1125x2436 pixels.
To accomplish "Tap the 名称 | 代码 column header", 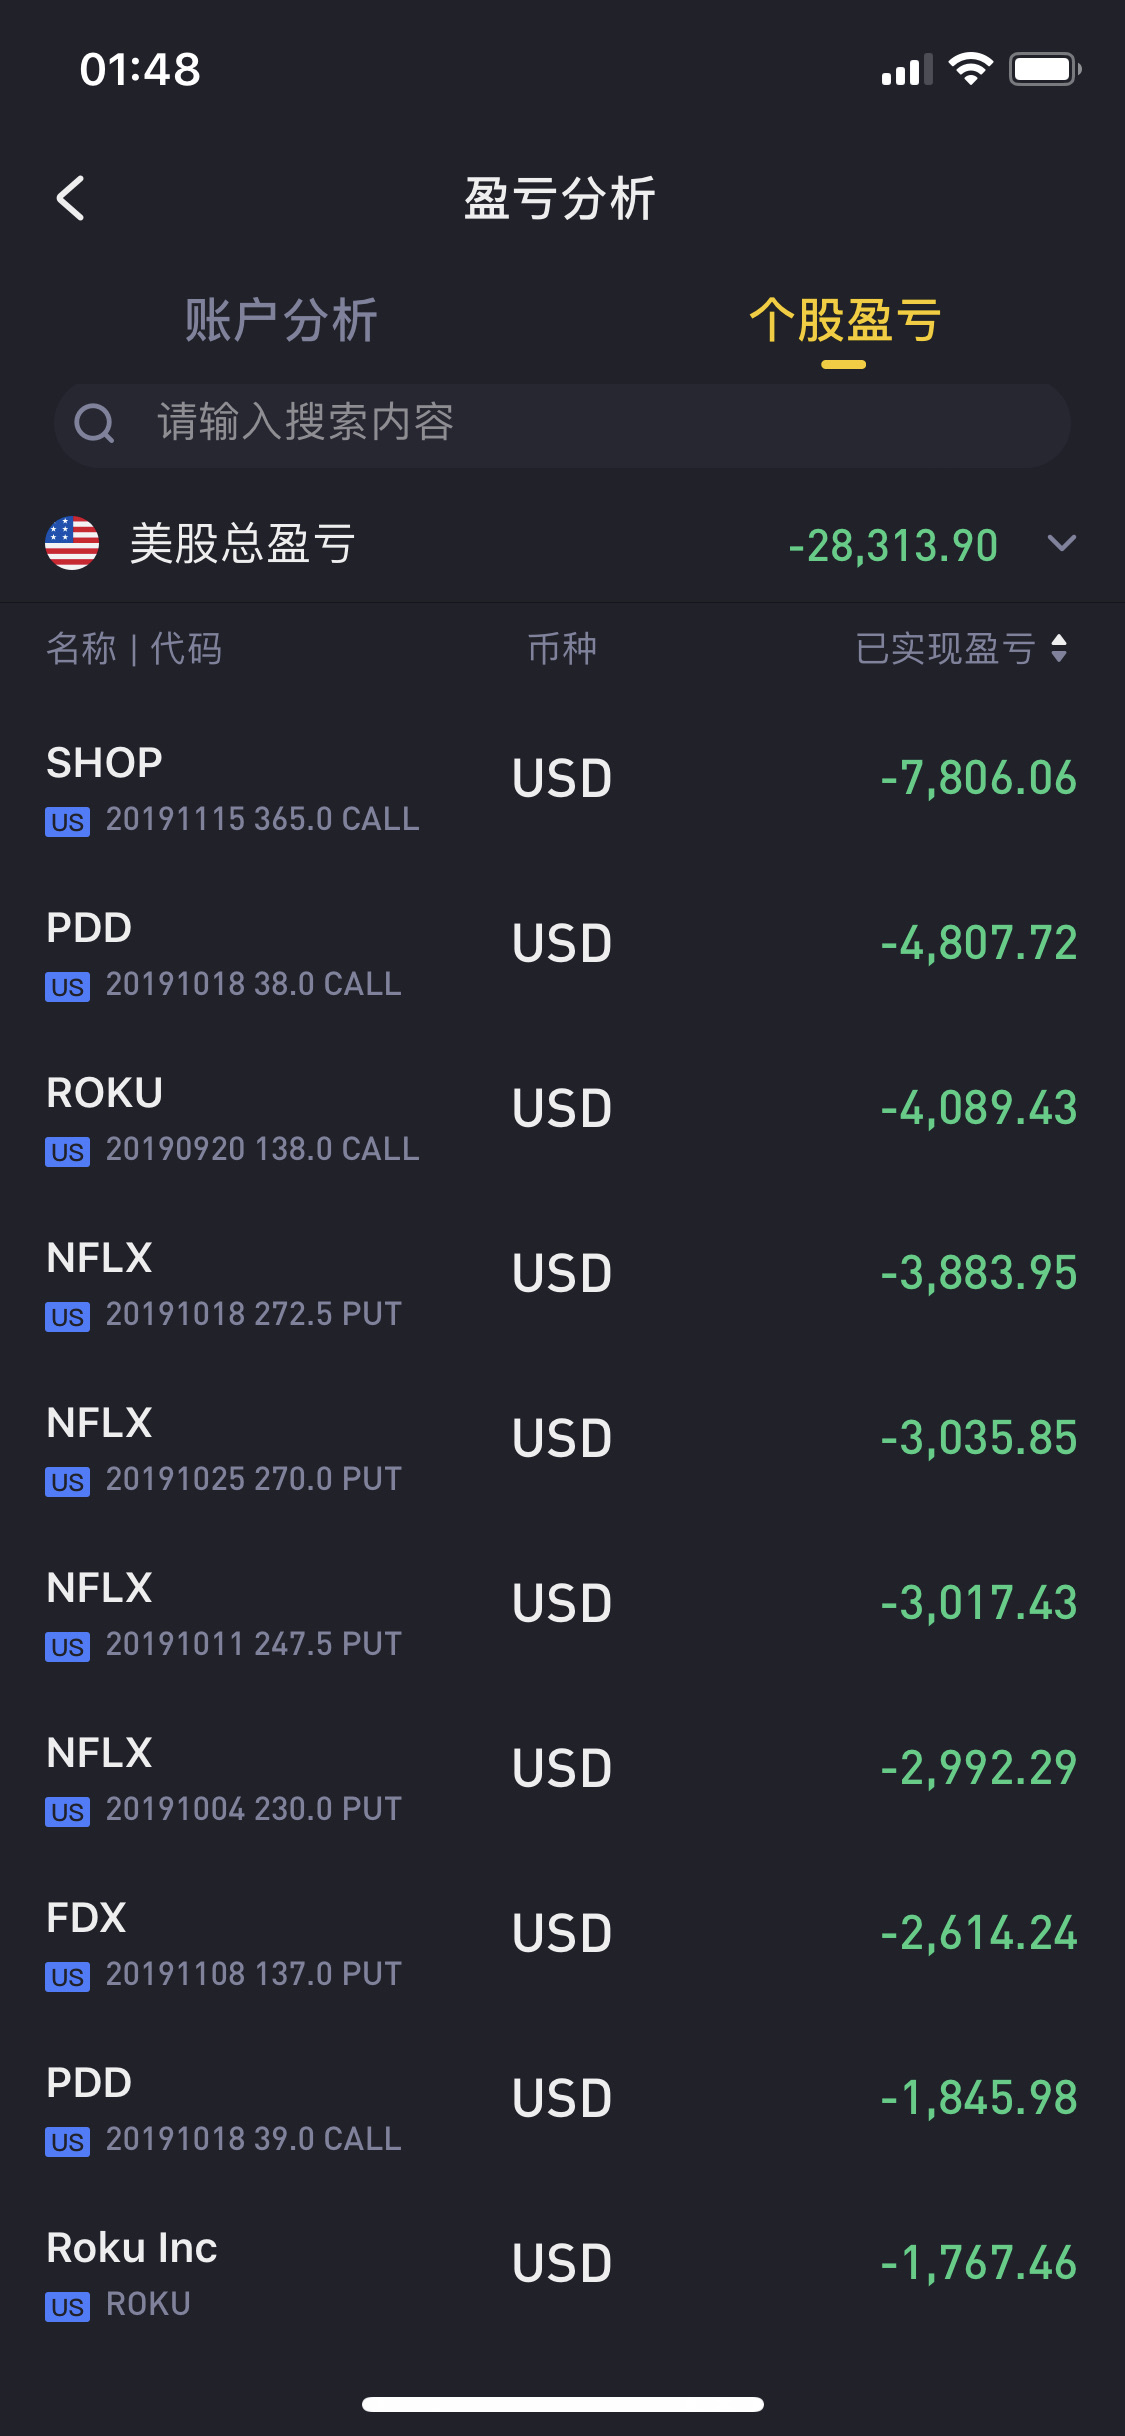I will tap(134, 649).
